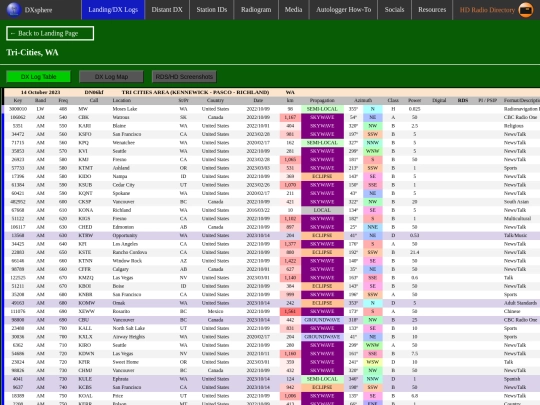
Task: Sort by the Digital column header
Action: coord(439,100)
